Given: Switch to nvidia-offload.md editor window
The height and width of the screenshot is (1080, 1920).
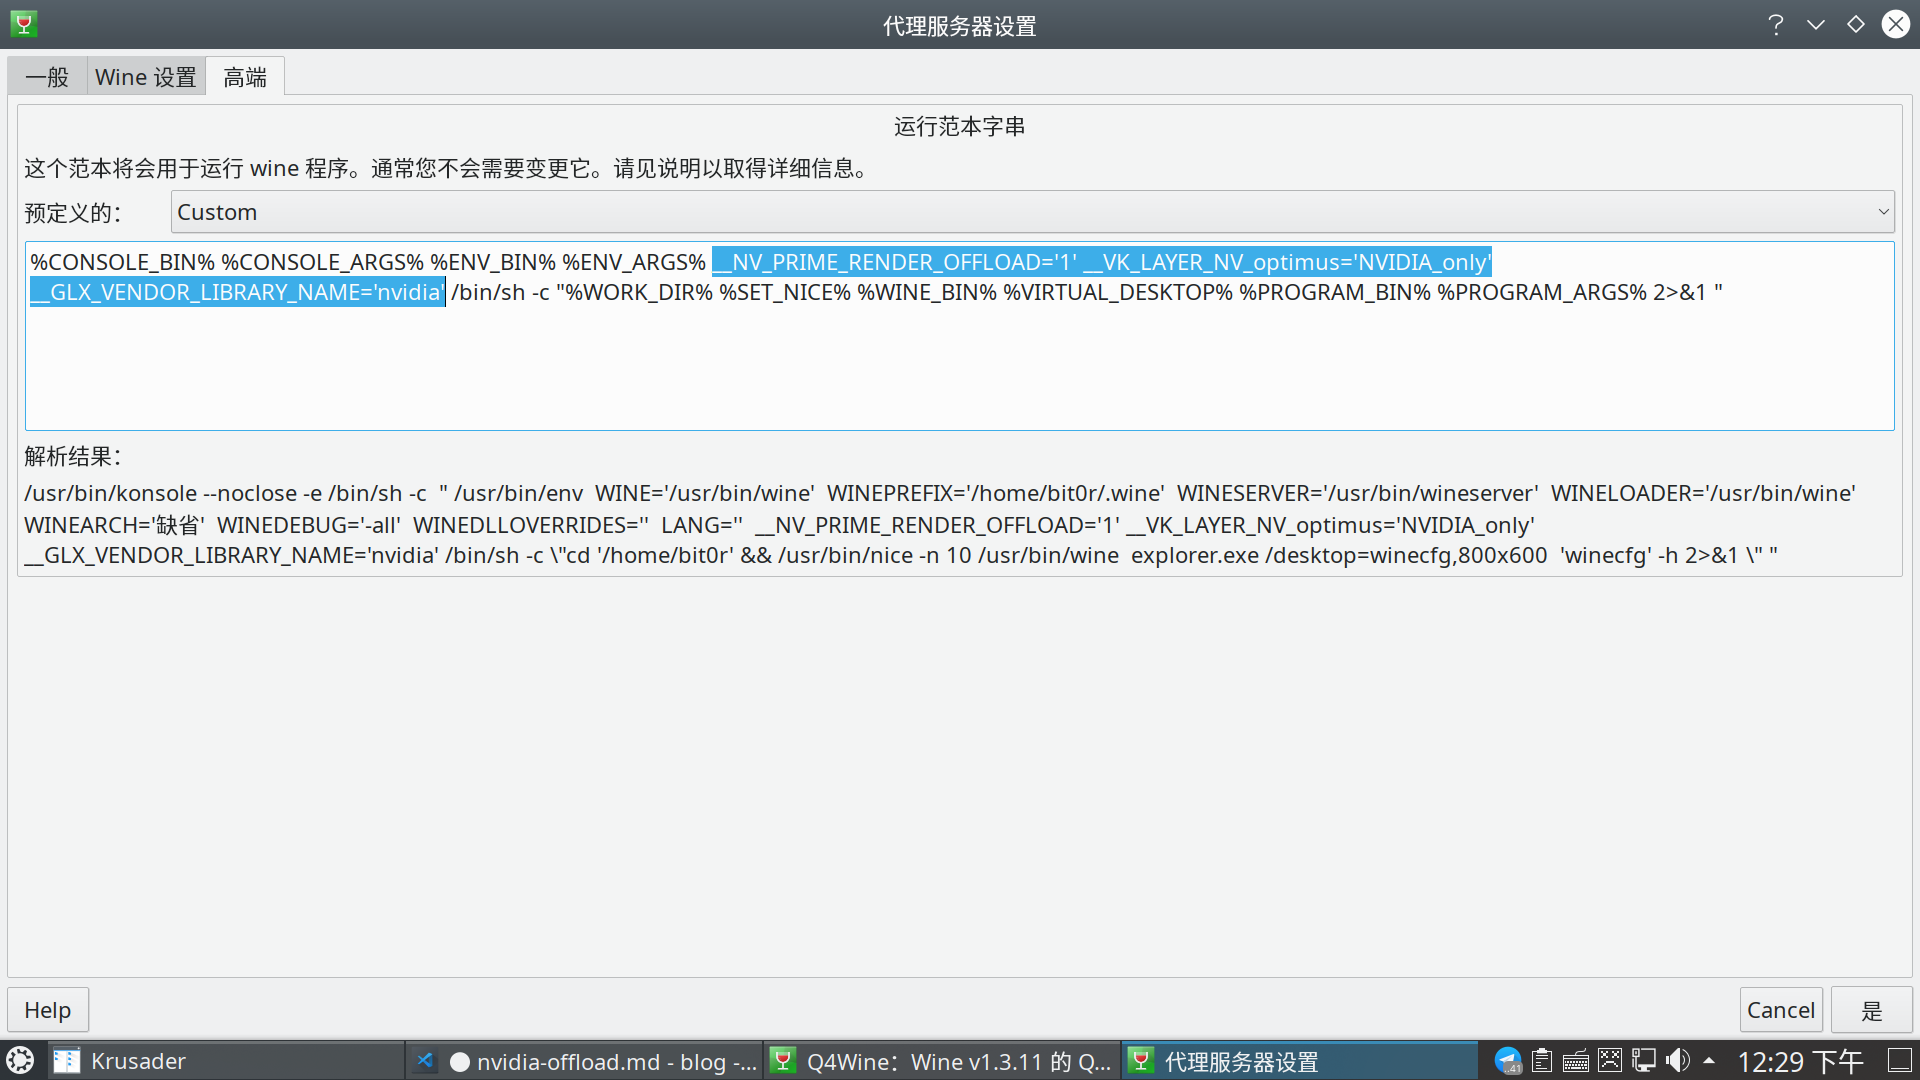Looking at the screenshot, I should tap(584, 1061).
